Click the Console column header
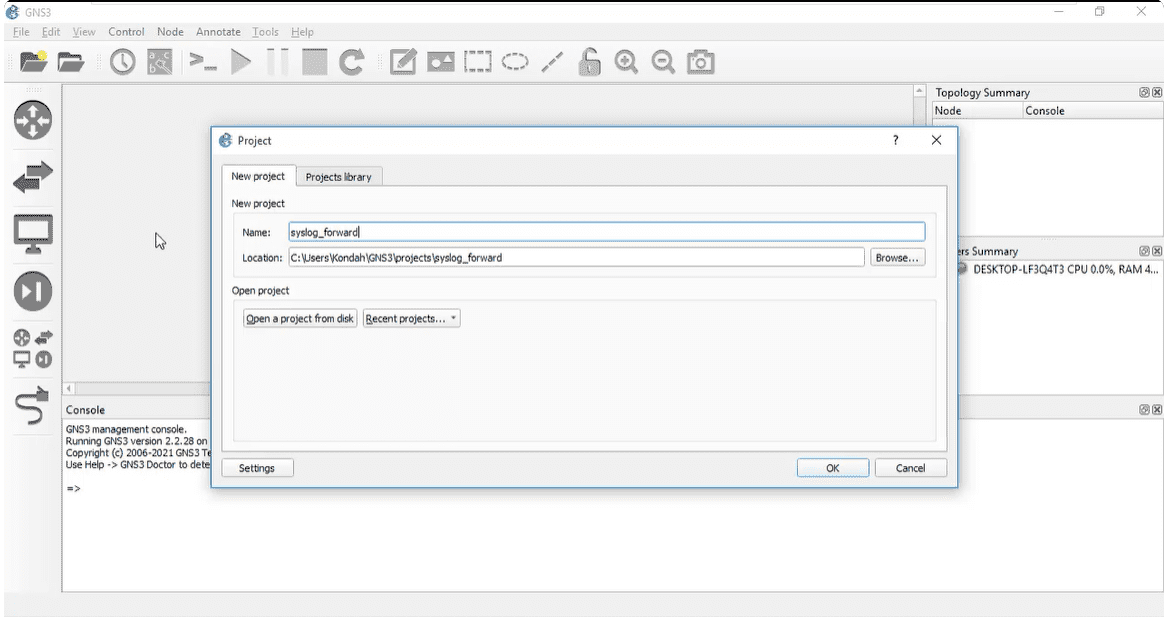The width and height of the screenshot is (1165, 617). (1092, 111)
